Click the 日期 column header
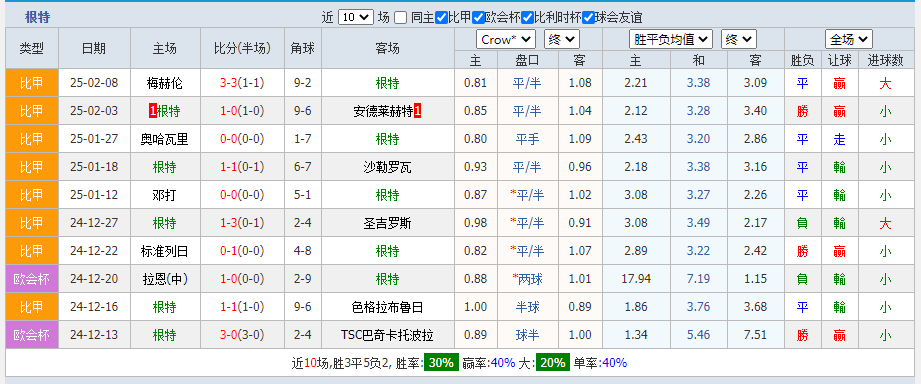The image size is (921, 384). click(94, 48)
